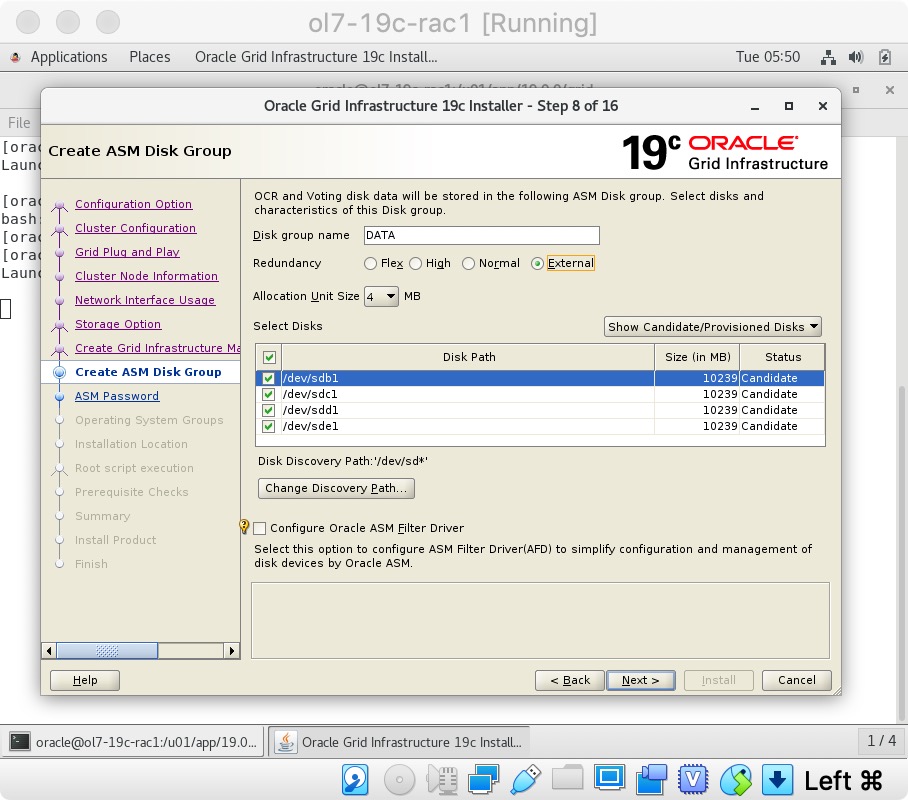Click the Applications menu foot icon
The height and width of the screenshot is (800, 908).
coord(16,57)
